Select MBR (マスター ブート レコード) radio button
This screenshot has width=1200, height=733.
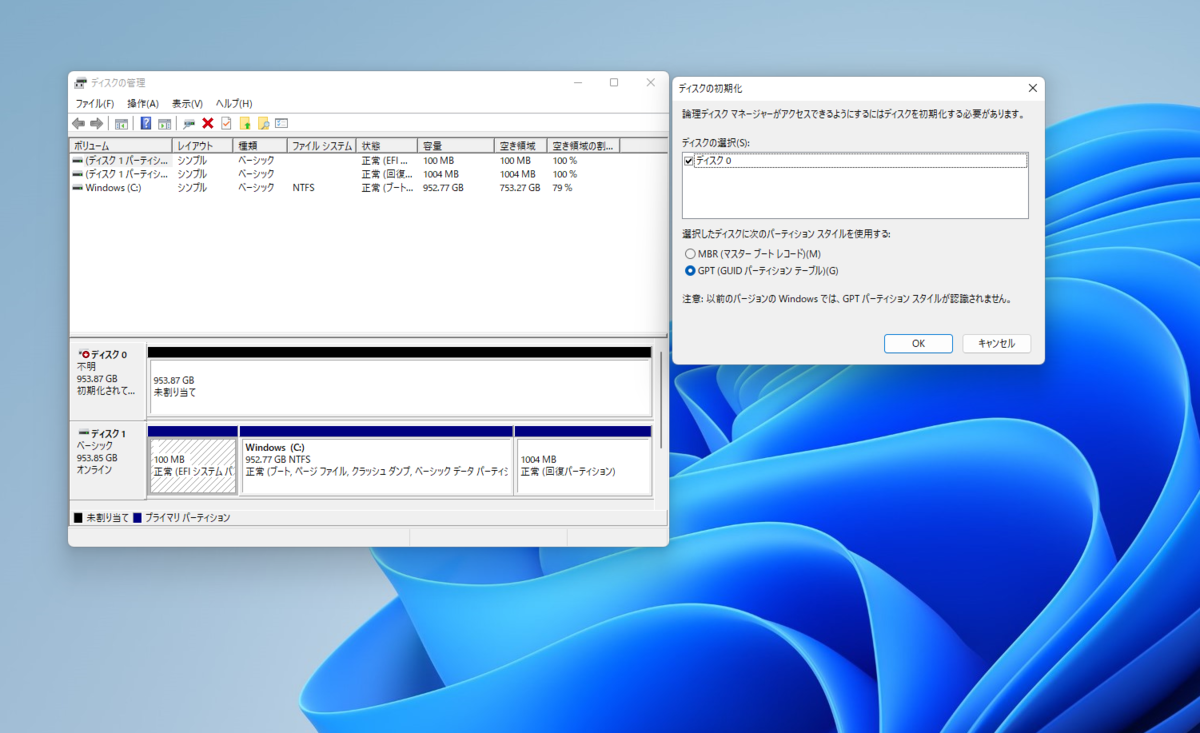coord(690,254)
